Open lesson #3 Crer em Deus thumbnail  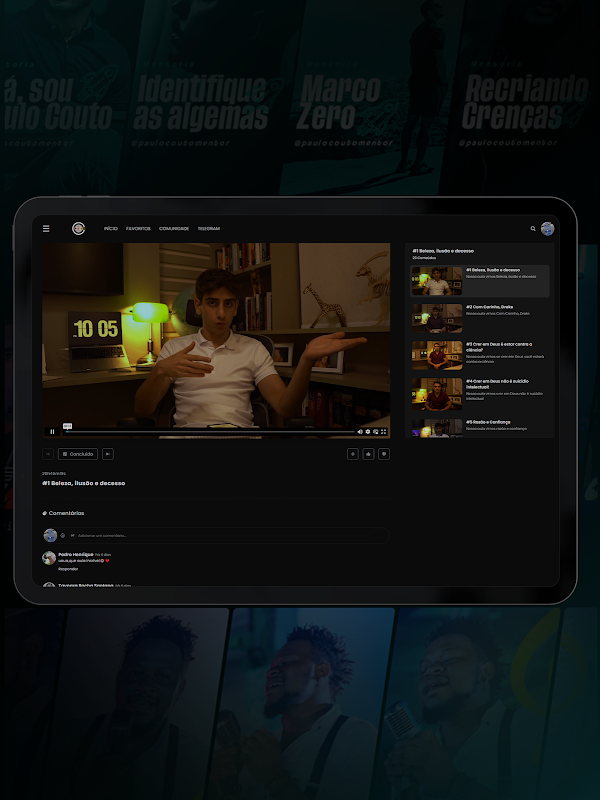click(437, 355)
